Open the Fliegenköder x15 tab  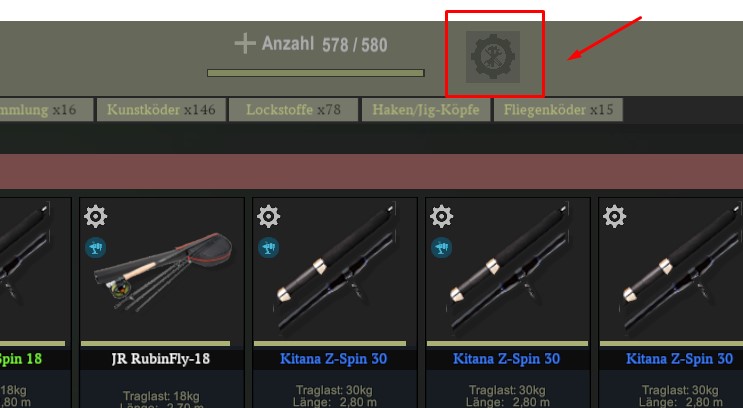coord(558,110)
